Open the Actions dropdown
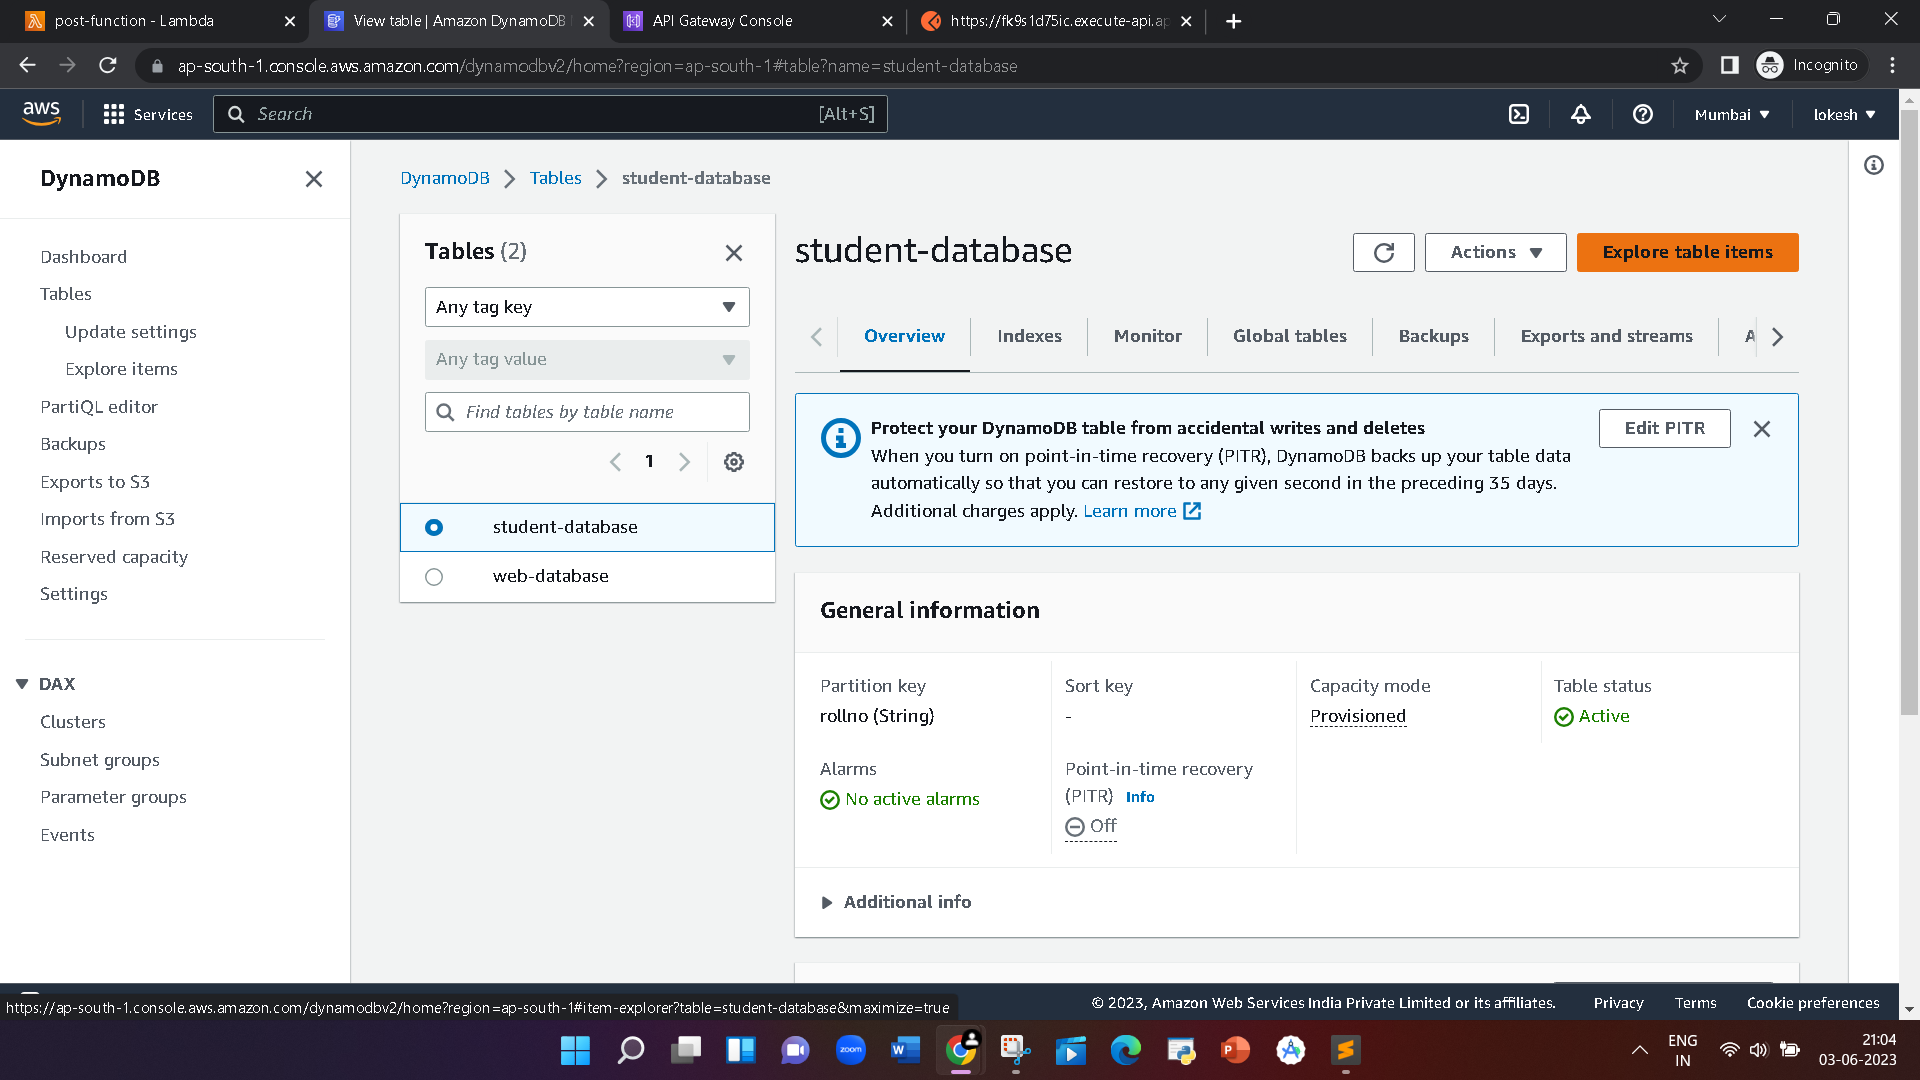This screenshot has height=1080, width=1920. point(1494,252)
